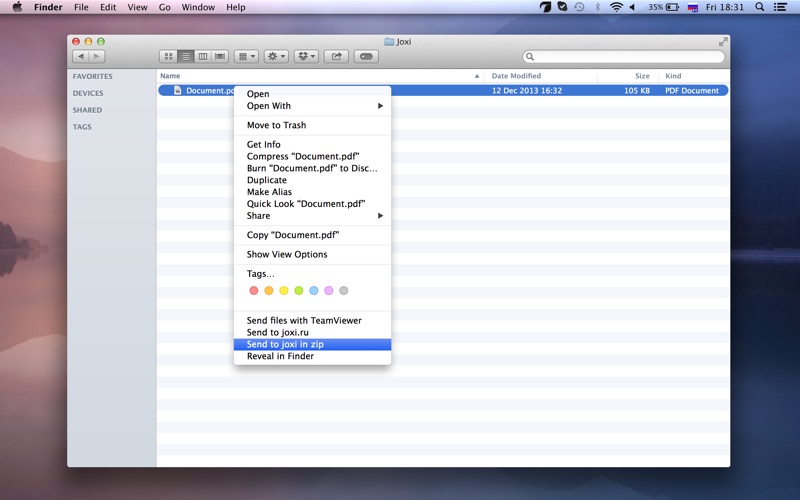The image size is (800, 500).
Task: Open the Go menu in menu bar
Action: coord(164,7)
